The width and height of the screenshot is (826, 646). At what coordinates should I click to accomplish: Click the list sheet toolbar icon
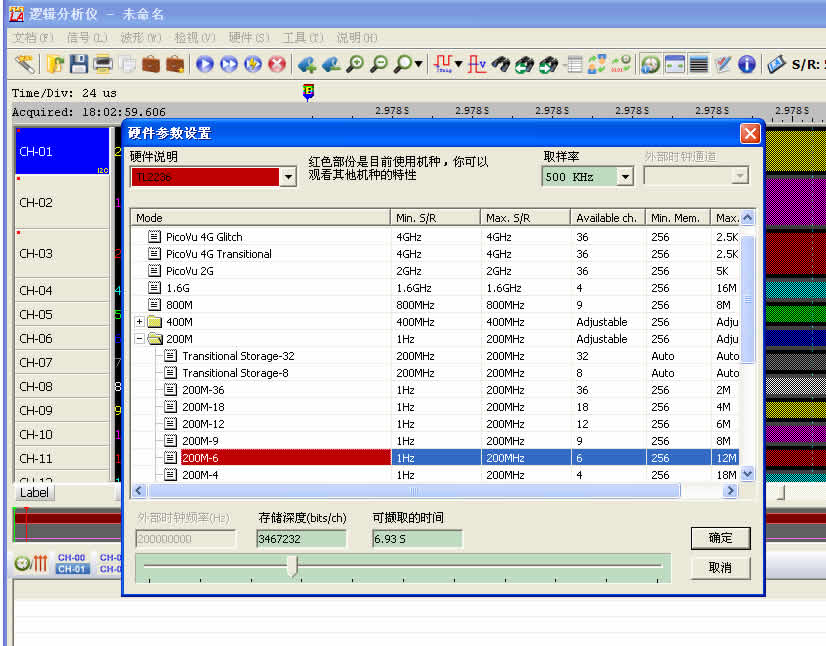coord(574,64)
